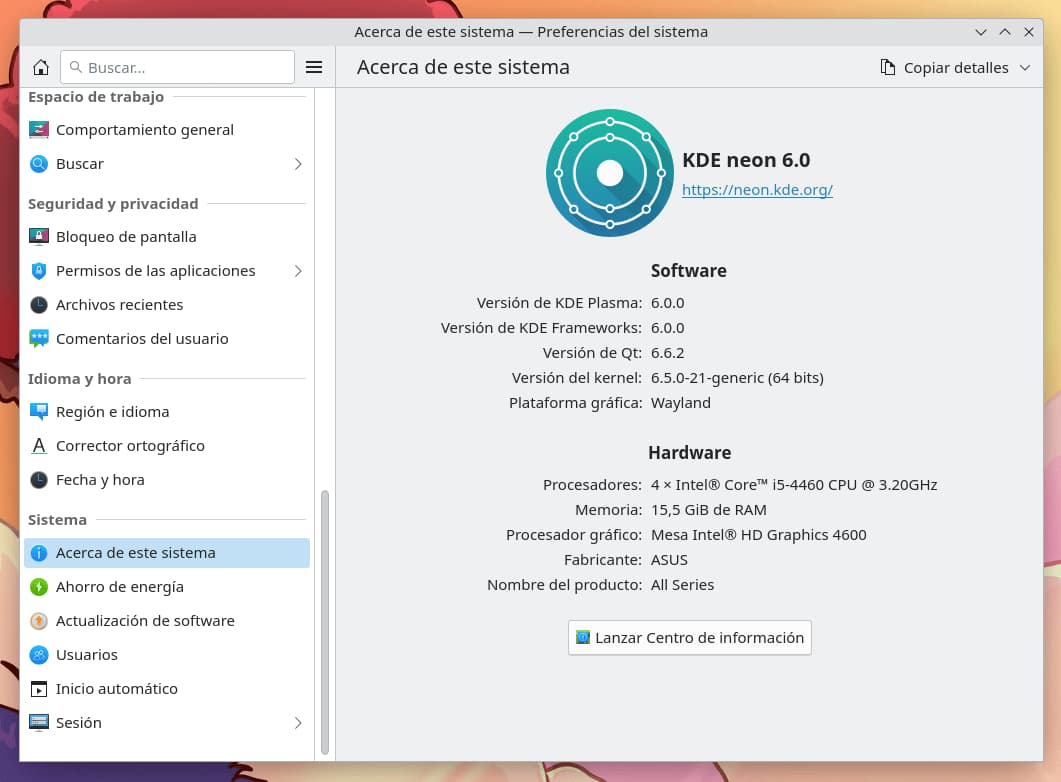The width and height of the screenshot is (1061, 782).
Task: Click the blue info icon for Acerca de este sistema
Action: coord(39,553)
